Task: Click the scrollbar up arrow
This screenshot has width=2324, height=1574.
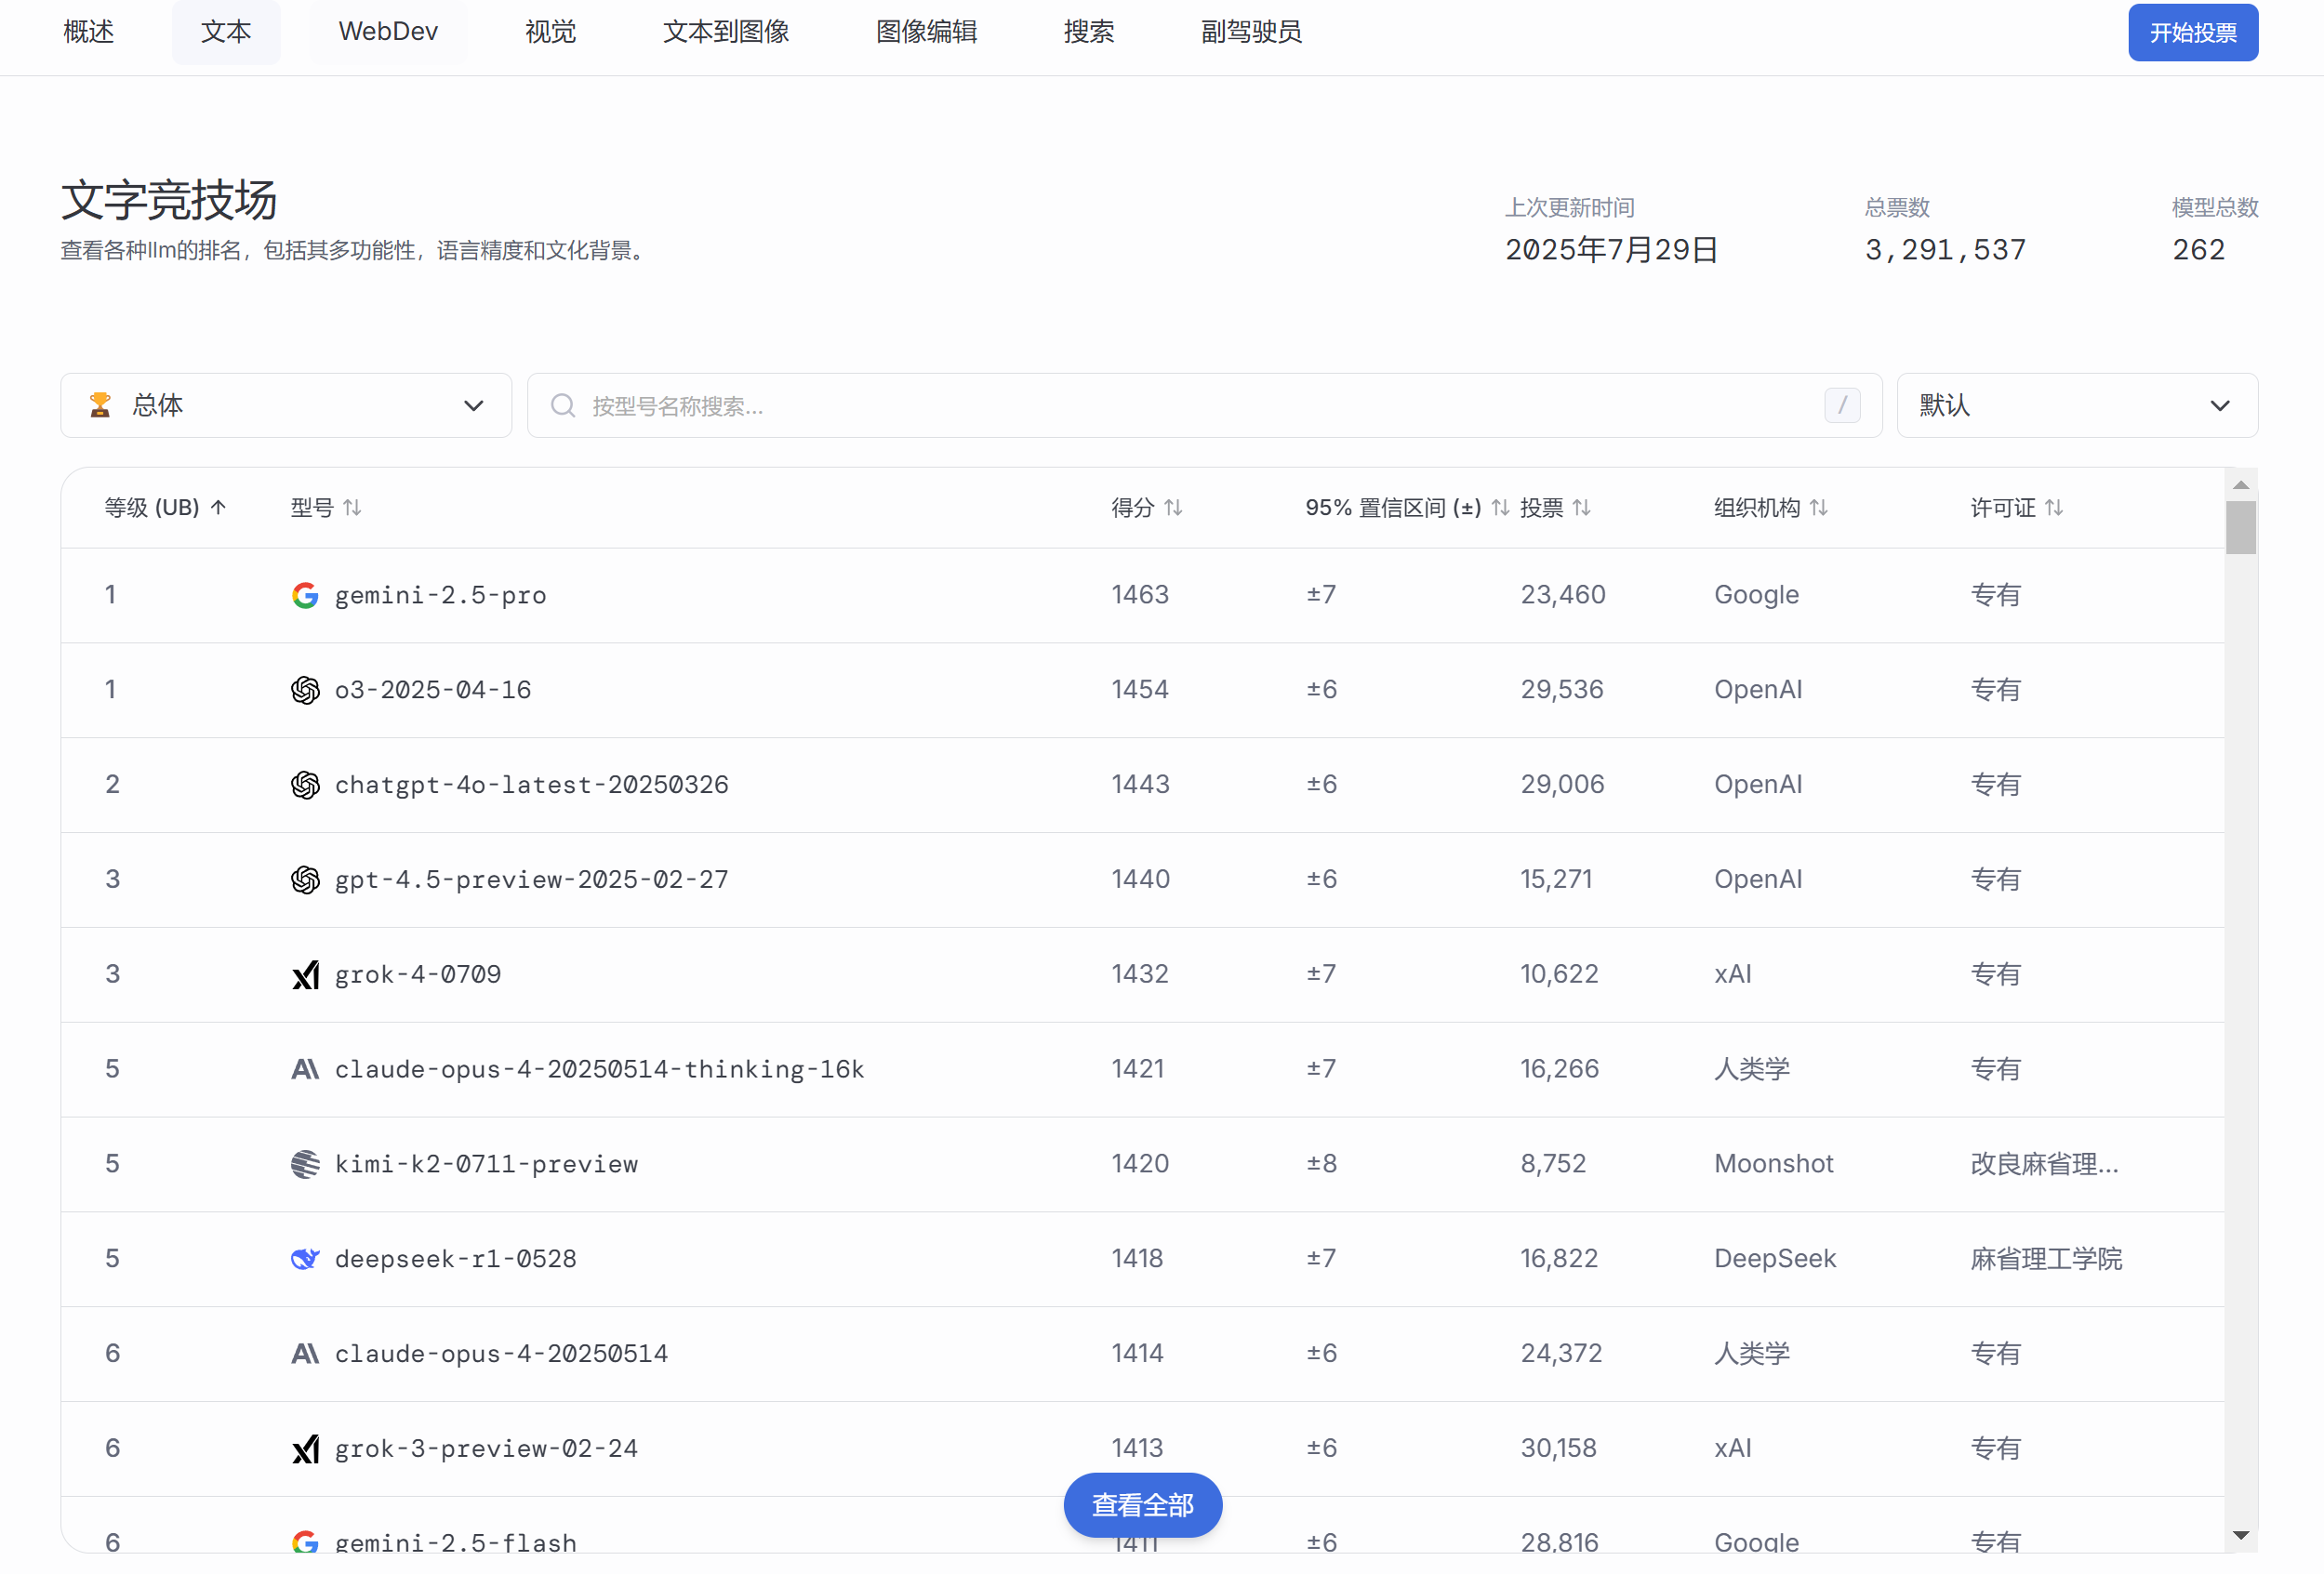Action: pyautogui.click(x=2240, y=484)
